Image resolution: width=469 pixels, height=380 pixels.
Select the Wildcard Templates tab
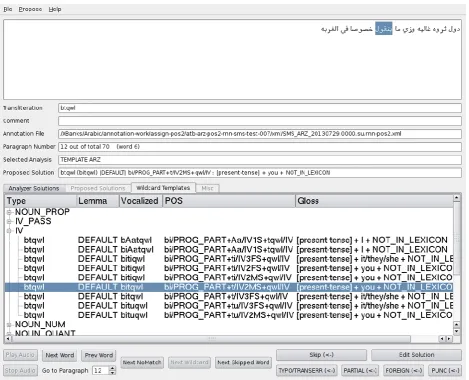[x=163, y=188]
